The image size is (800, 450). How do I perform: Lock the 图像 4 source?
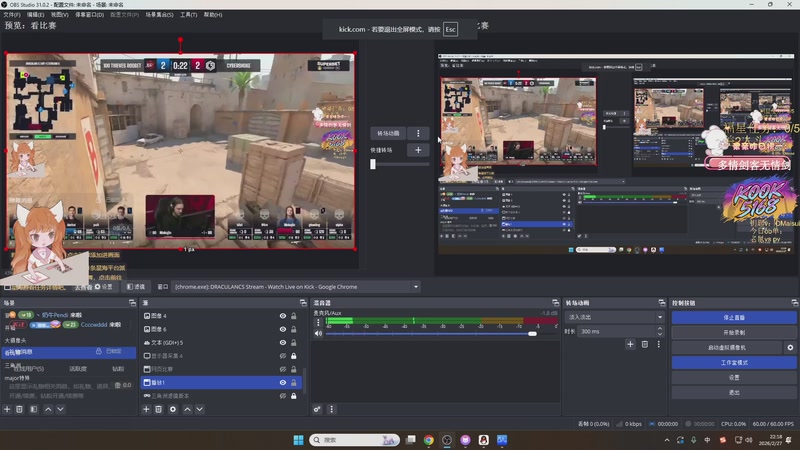[x=294, y=316]
